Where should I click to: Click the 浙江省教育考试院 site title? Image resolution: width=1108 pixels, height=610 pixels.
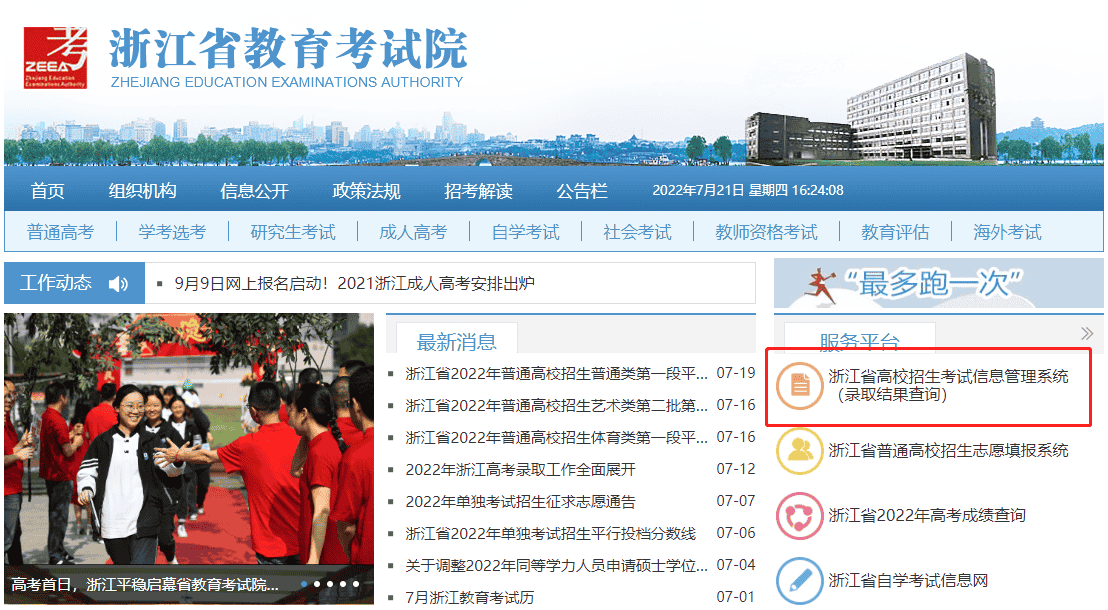point(288,48)
